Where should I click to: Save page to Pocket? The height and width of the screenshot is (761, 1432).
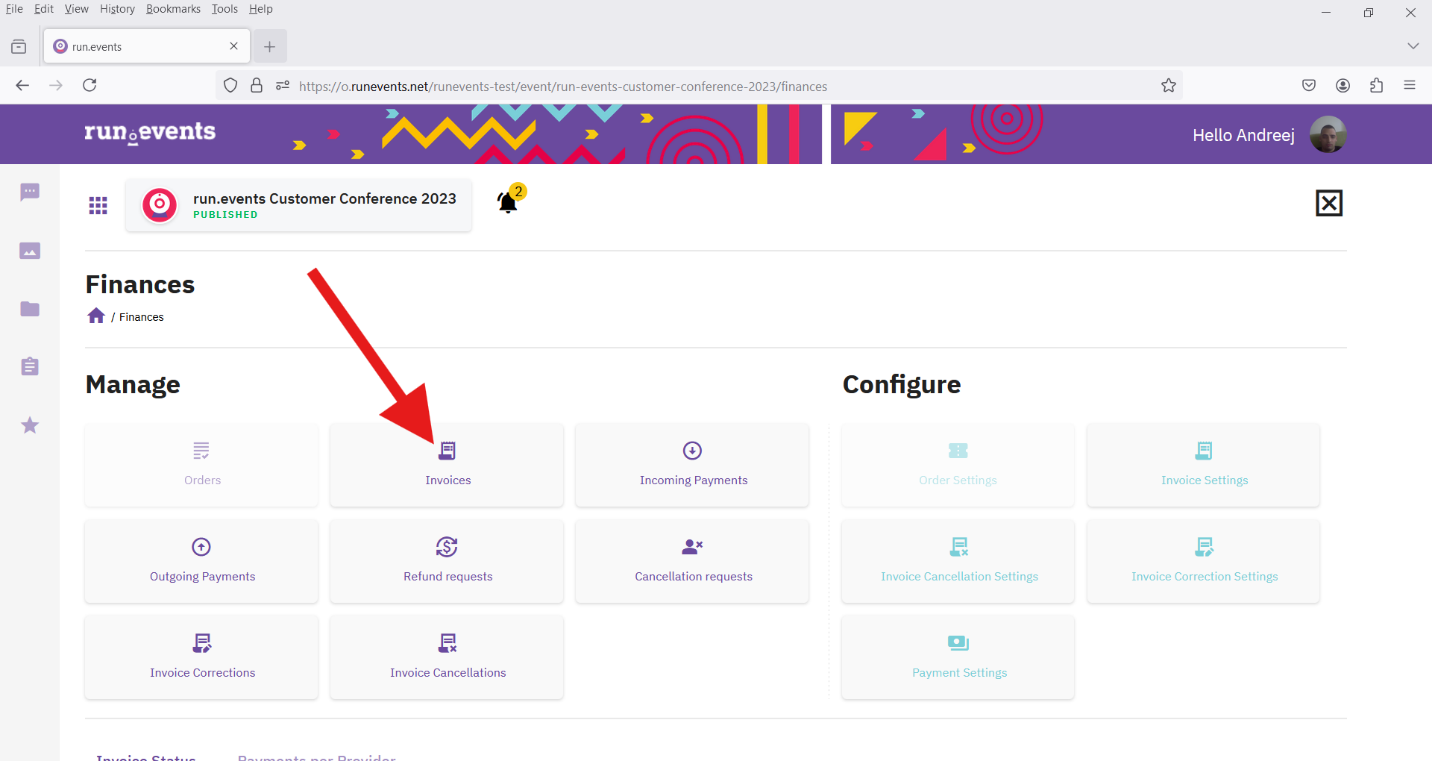point(1309,86)
